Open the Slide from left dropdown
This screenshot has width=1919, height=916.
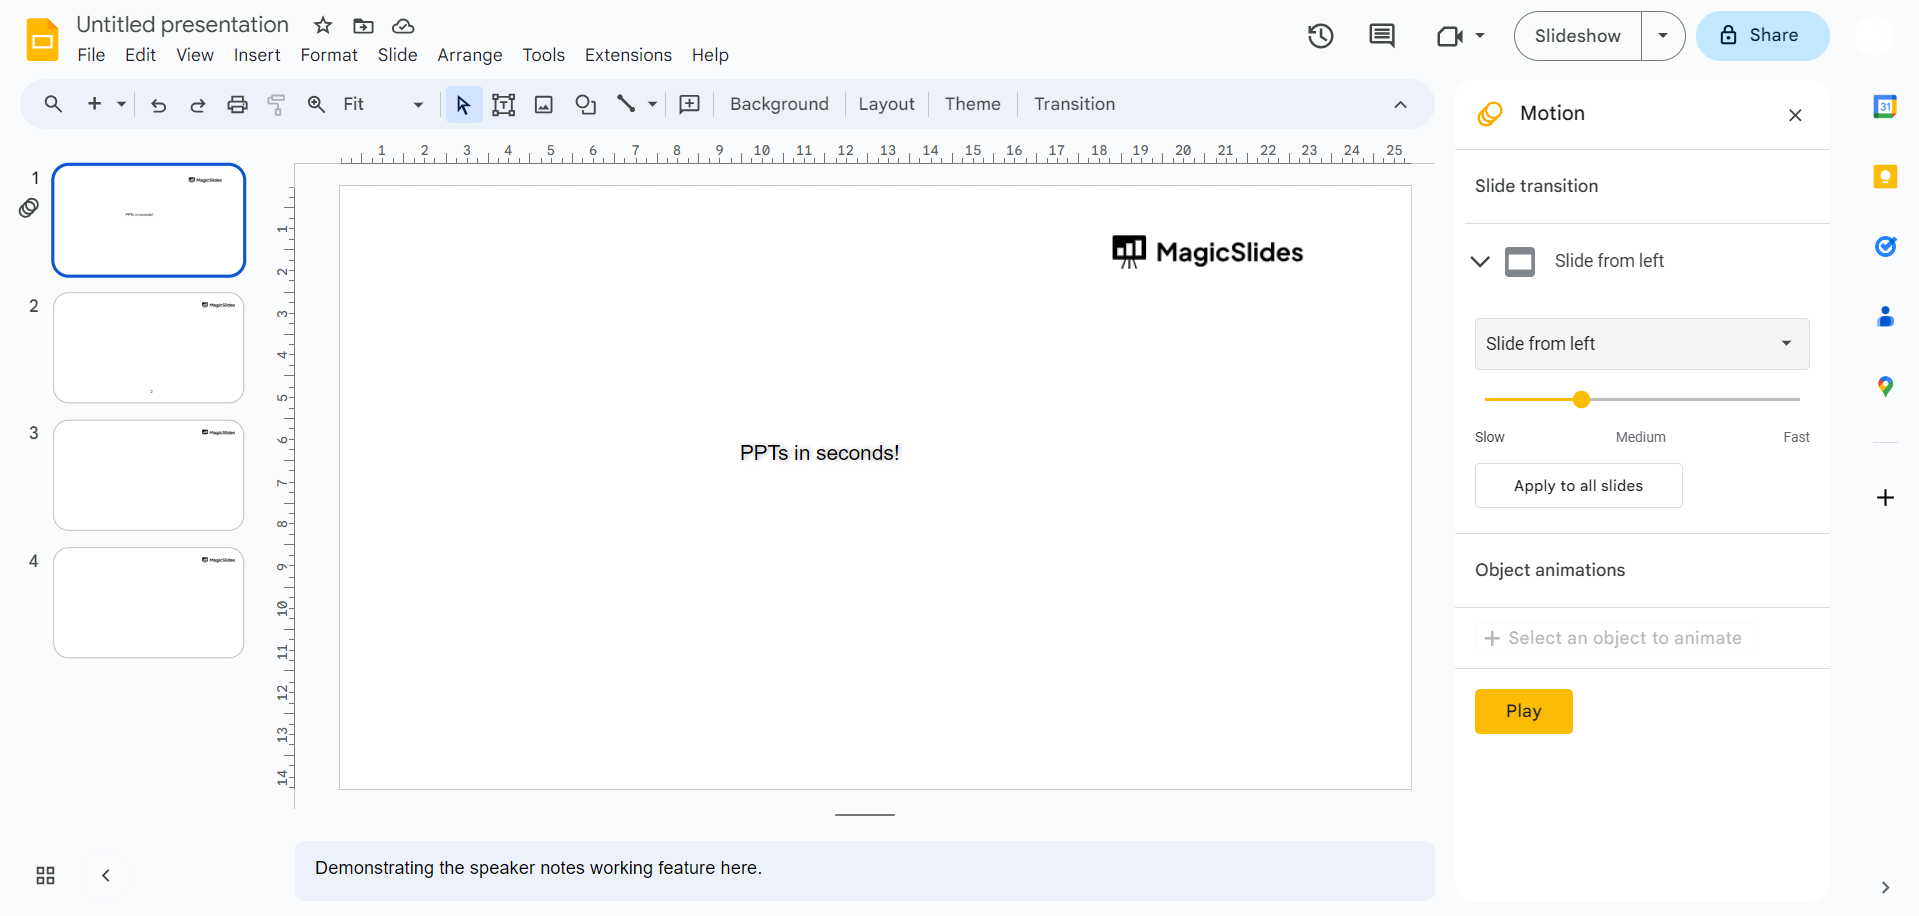[1641, 344]
